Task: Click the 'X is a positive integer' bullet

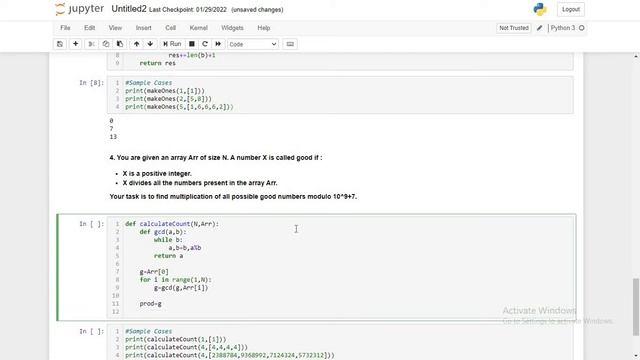Action: [157, 173]
